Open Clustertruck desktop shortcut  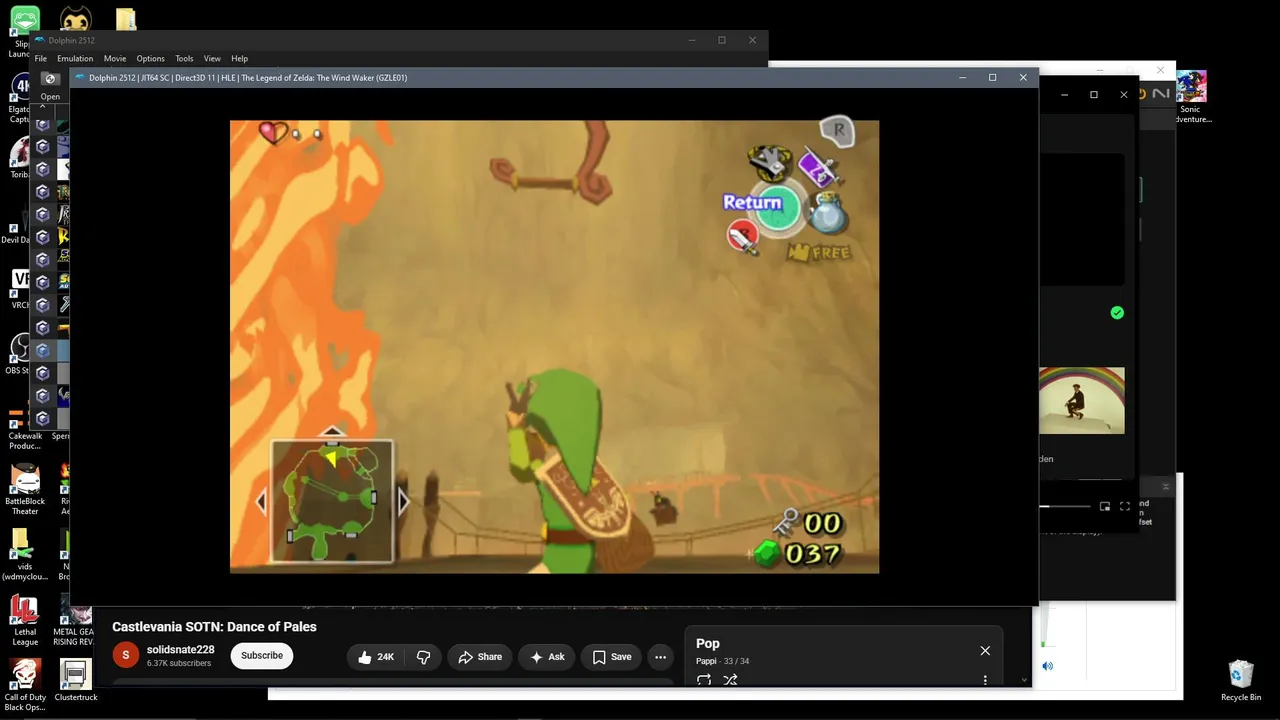(x=76, y=679)
